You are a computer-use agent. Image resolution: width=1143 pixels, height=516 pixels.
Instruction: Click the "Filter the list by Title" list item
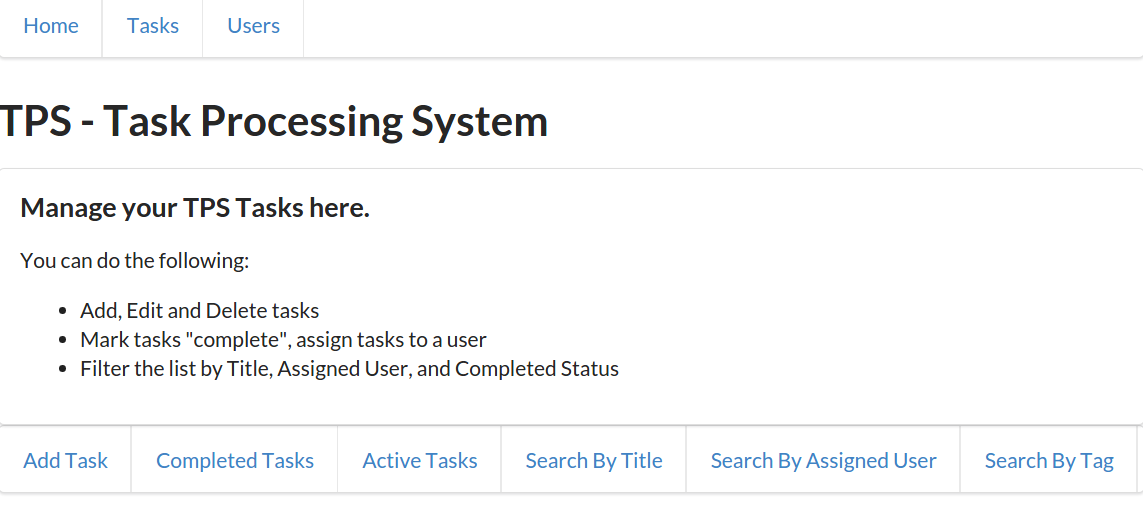pos(350,369)
